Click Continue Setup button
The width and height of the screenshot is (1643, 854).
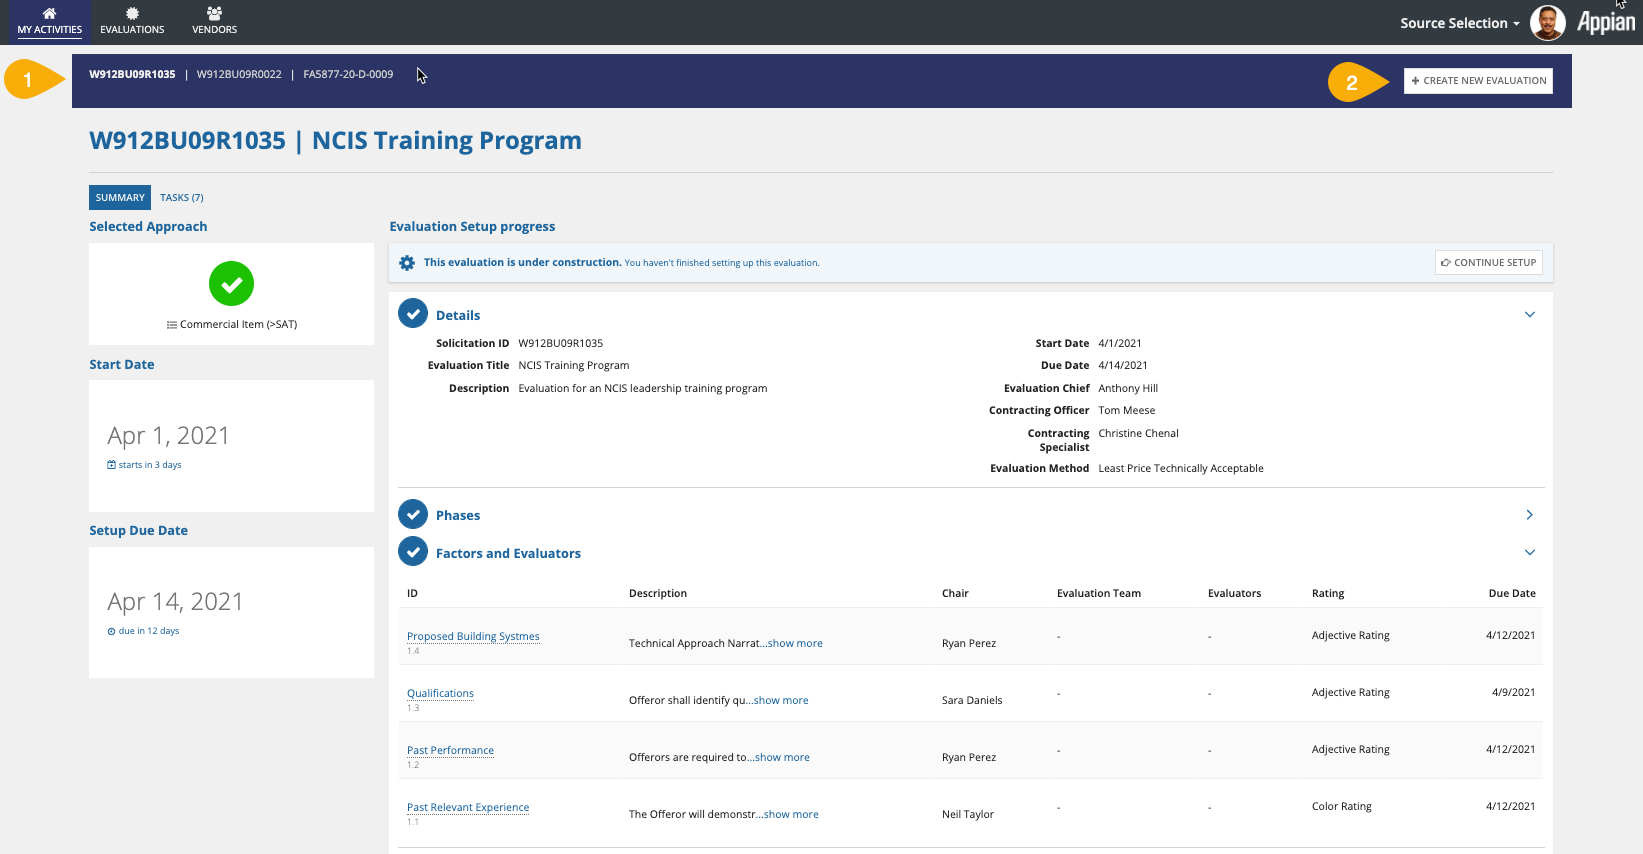pos(1488,263)
